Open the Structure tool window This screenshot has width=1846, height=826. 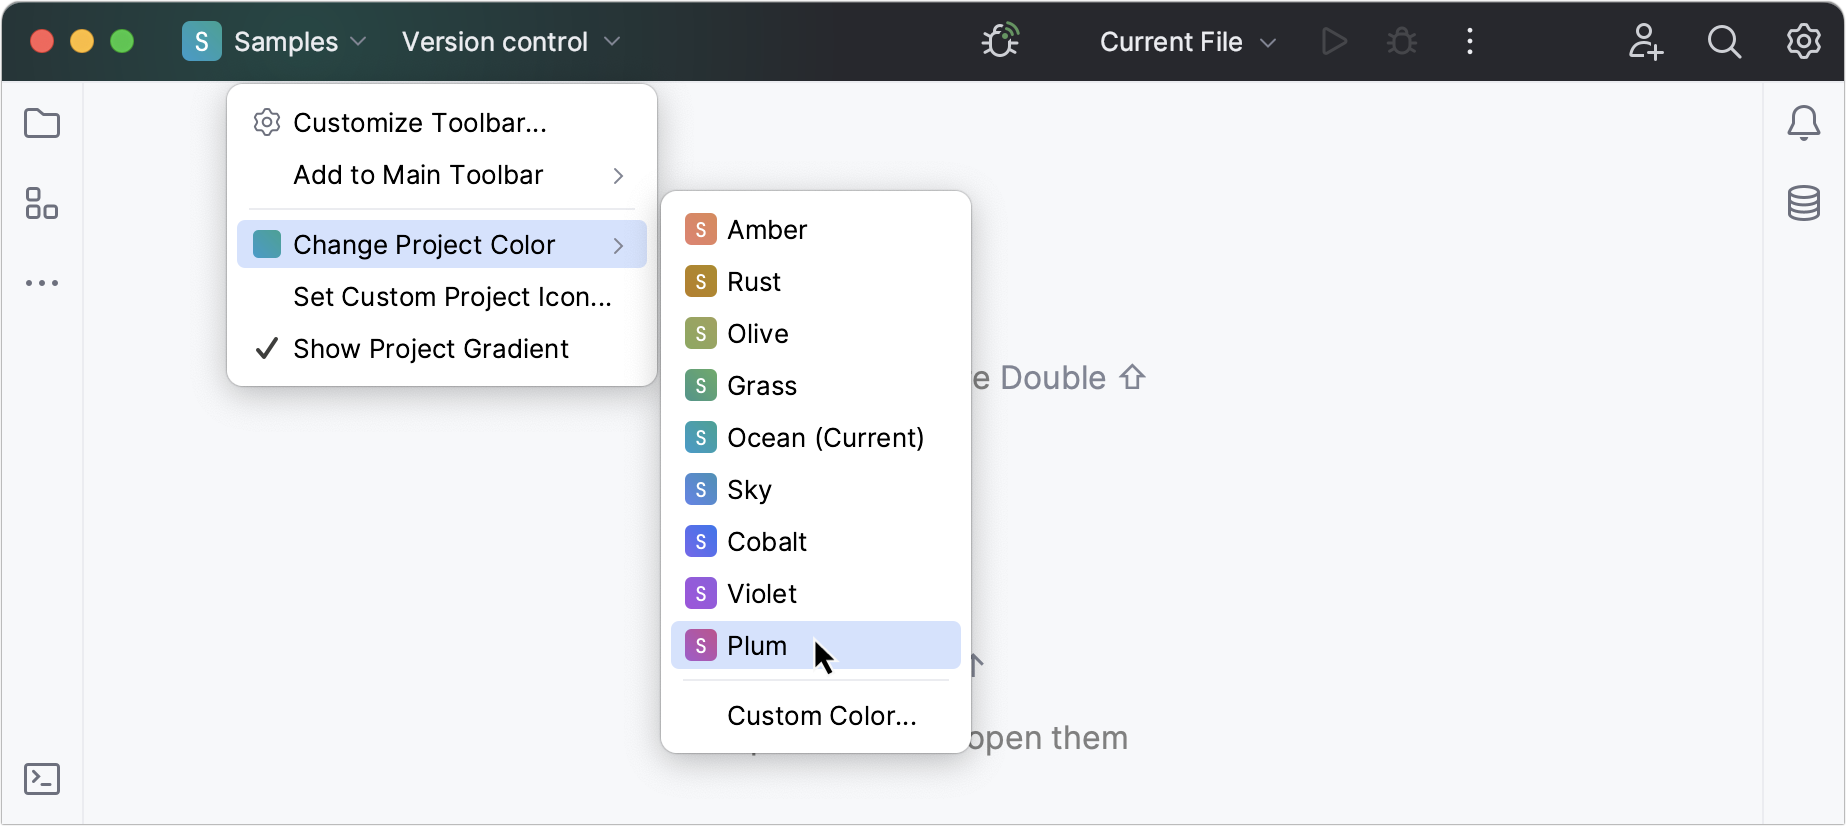41,204
